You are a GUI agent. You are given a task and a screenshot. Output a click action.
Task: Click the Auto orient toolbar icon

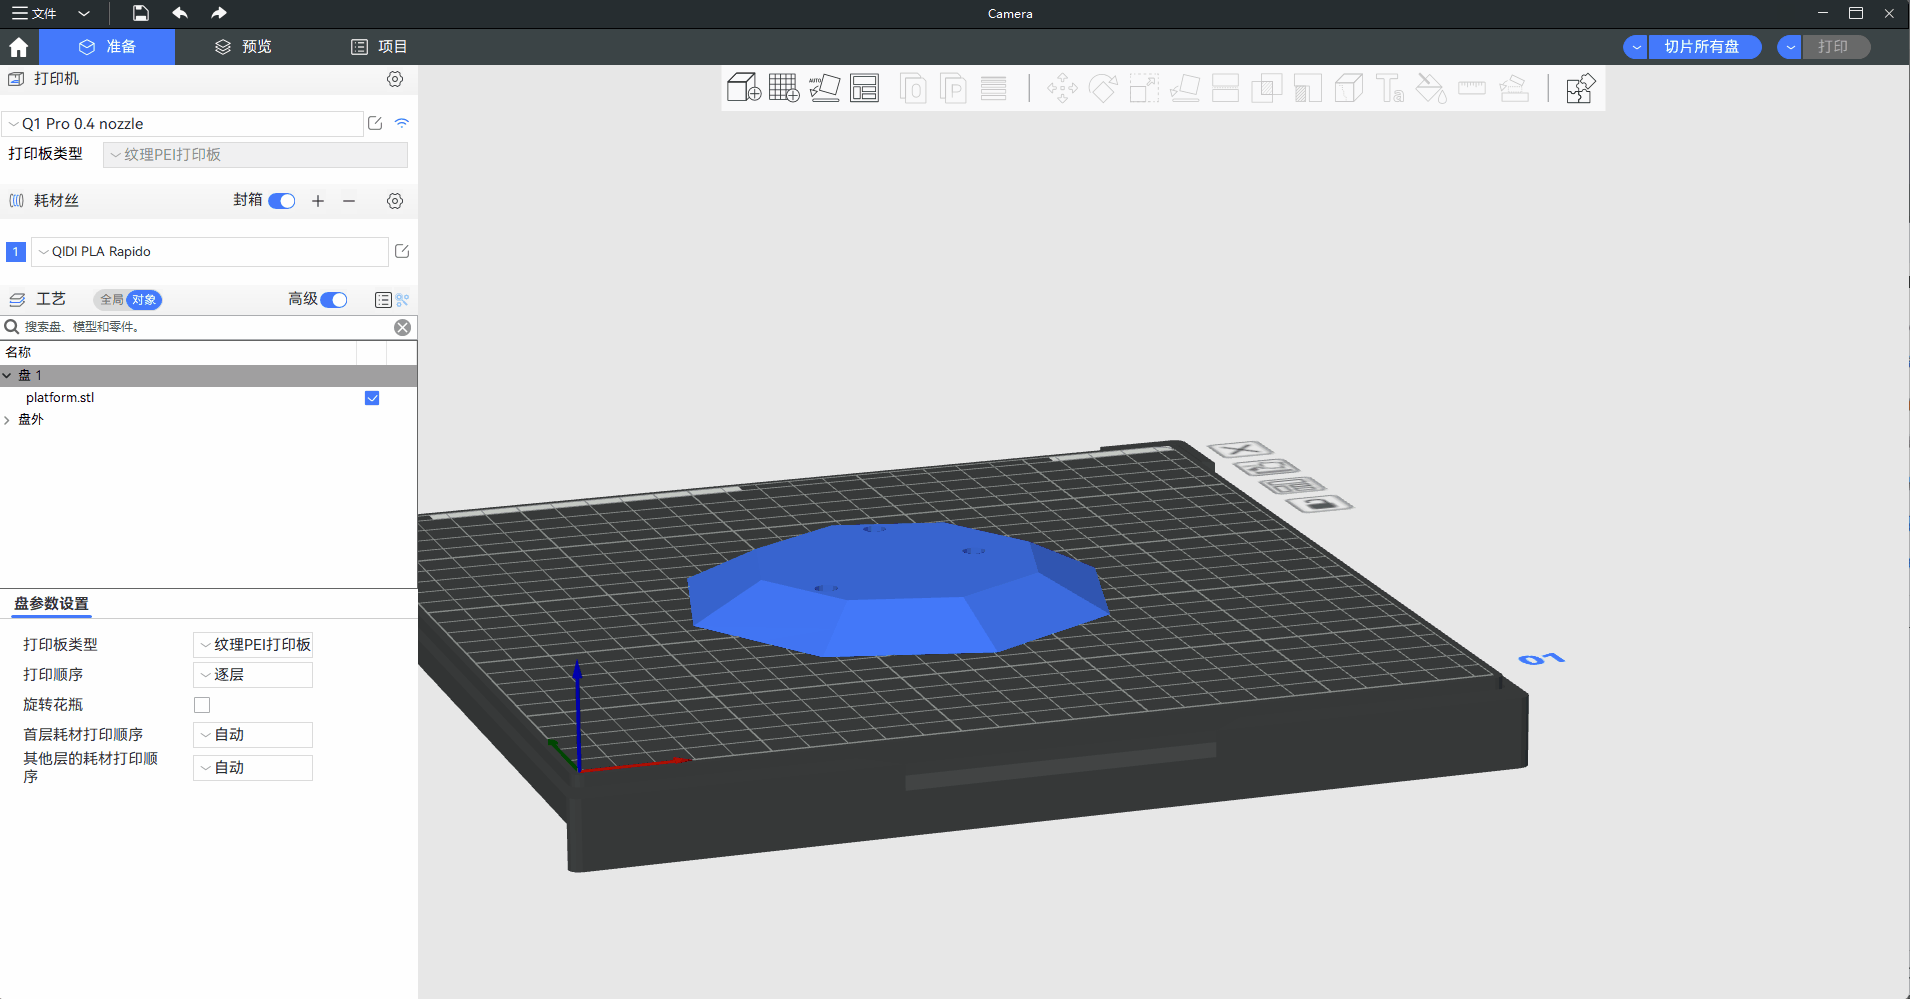coord(824,88)
